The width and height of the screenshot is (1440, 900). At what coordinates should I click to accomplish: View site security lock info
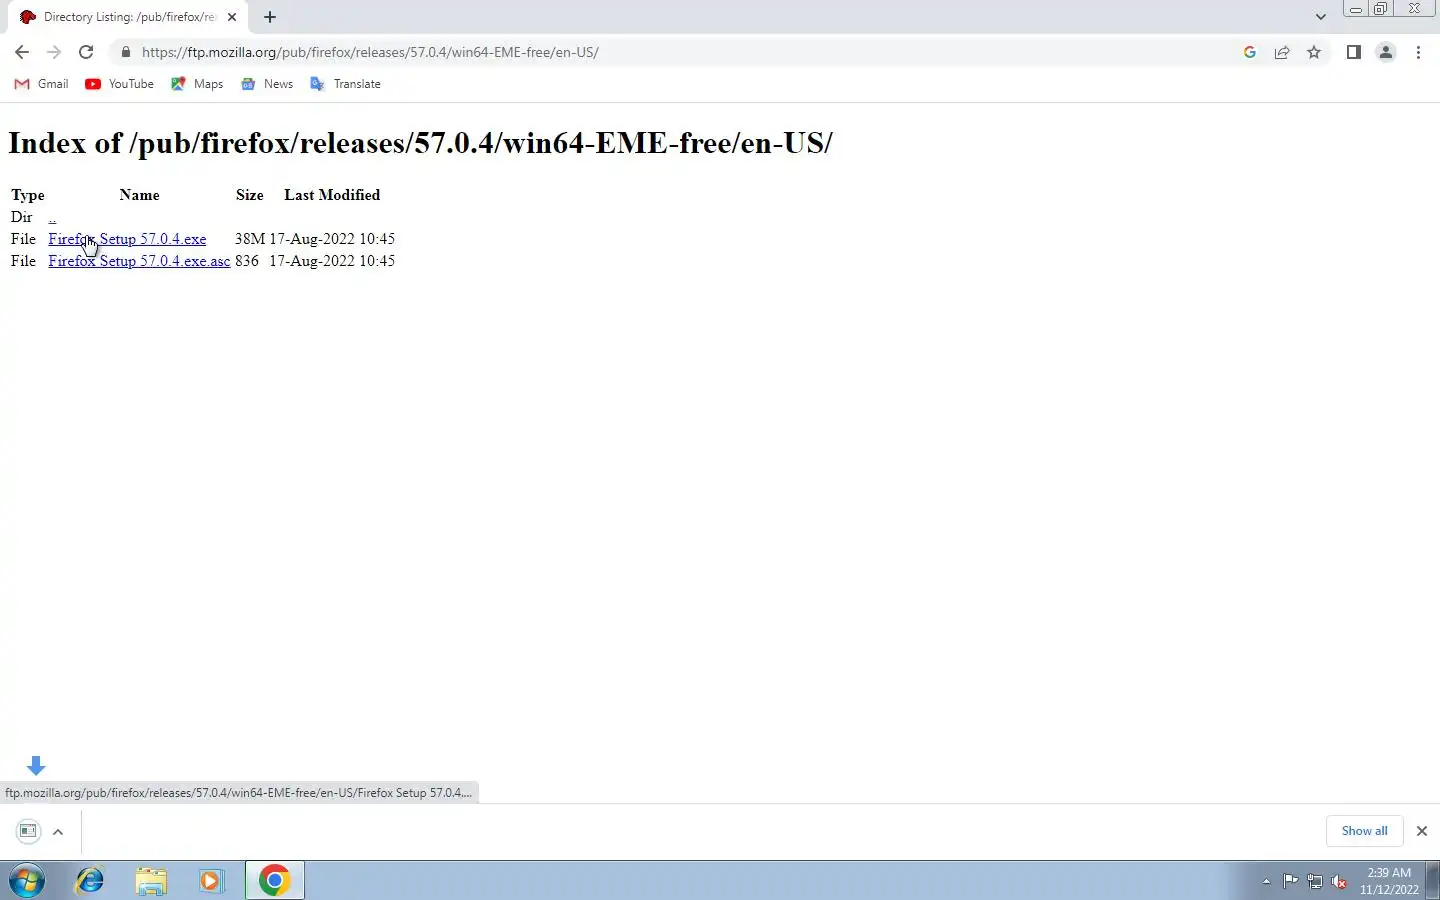pyautogui.click(x=125, y=52)
